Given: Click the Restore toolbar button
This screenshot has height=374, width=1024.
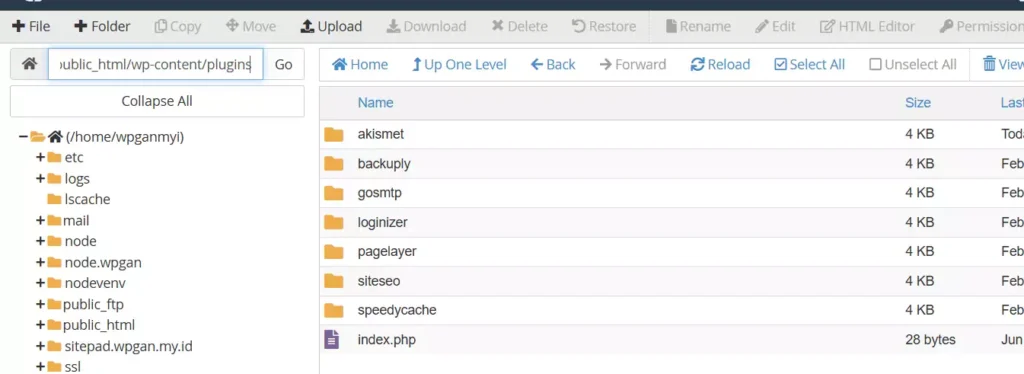Looking at the screenshot, I should [x=604, y=26].
